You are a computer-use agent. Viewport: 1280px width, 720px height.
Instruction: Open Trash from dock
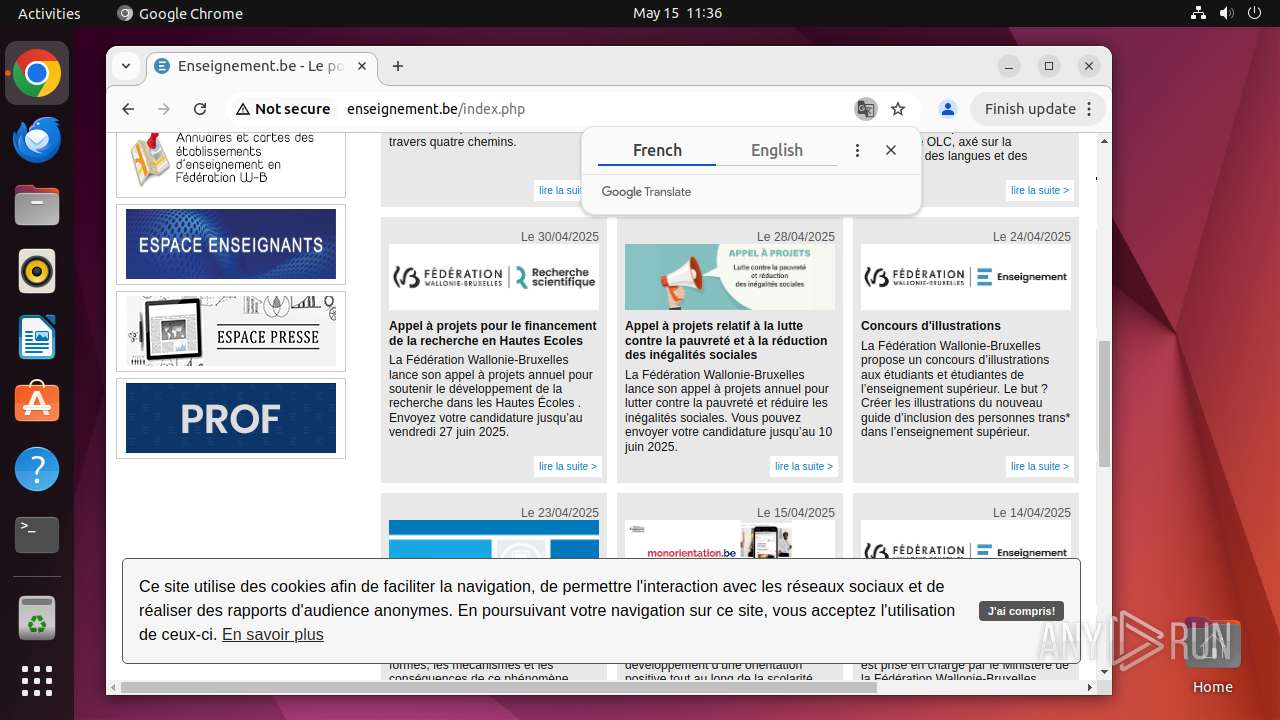point(37,618)
